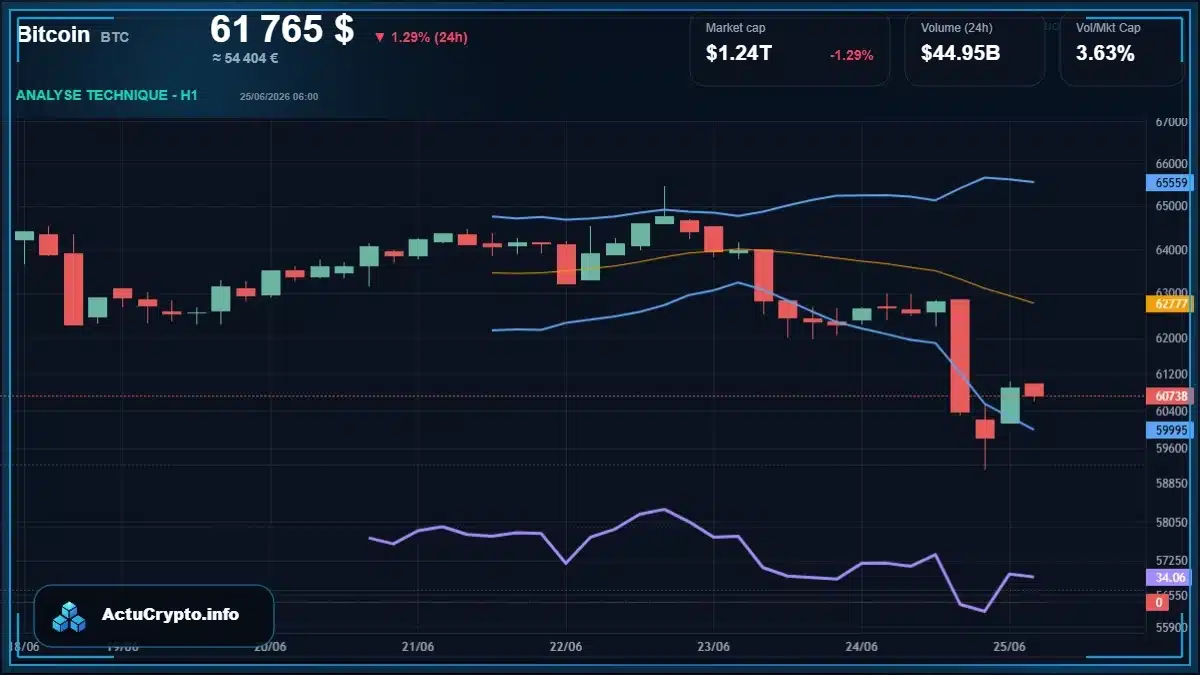Click the 22/06 date axis label
The image size is (1200, 675).
(x=566, y=647)
